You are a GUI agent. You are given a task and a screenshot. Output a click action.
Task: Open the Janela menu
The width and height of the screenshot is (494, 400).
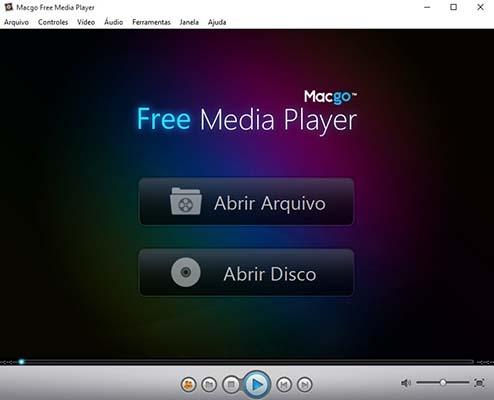tap(189, 22)
